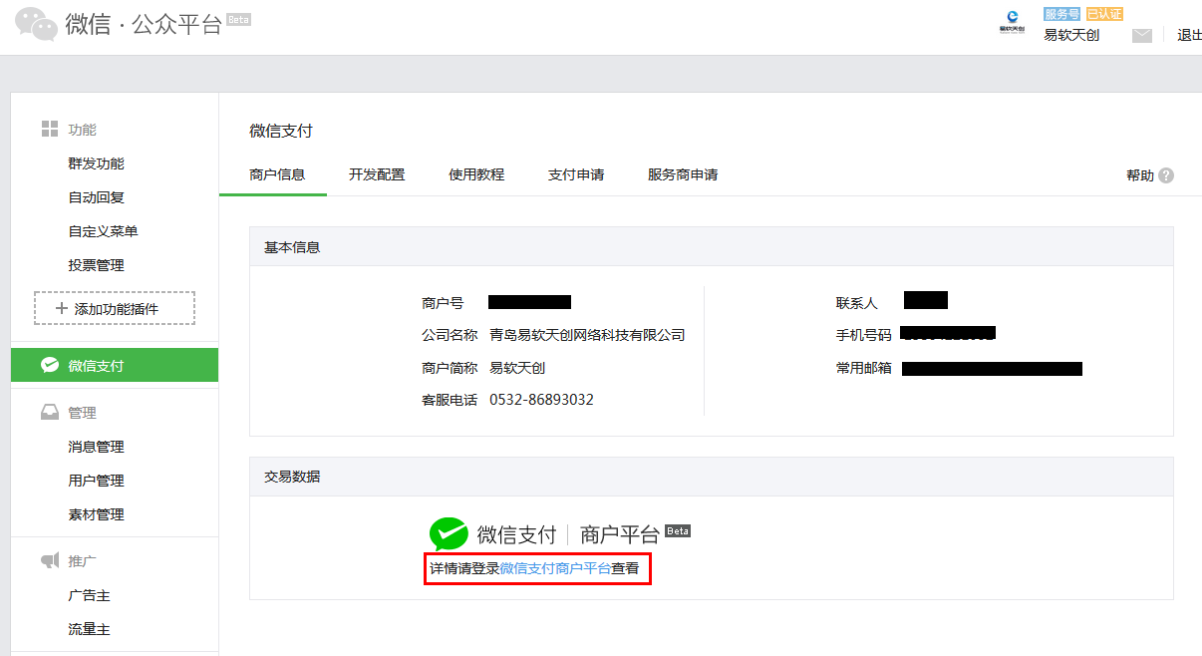Click the 微信支付 page title
The width and height of the screenshot is (1202, 656).
pos(281,130)
